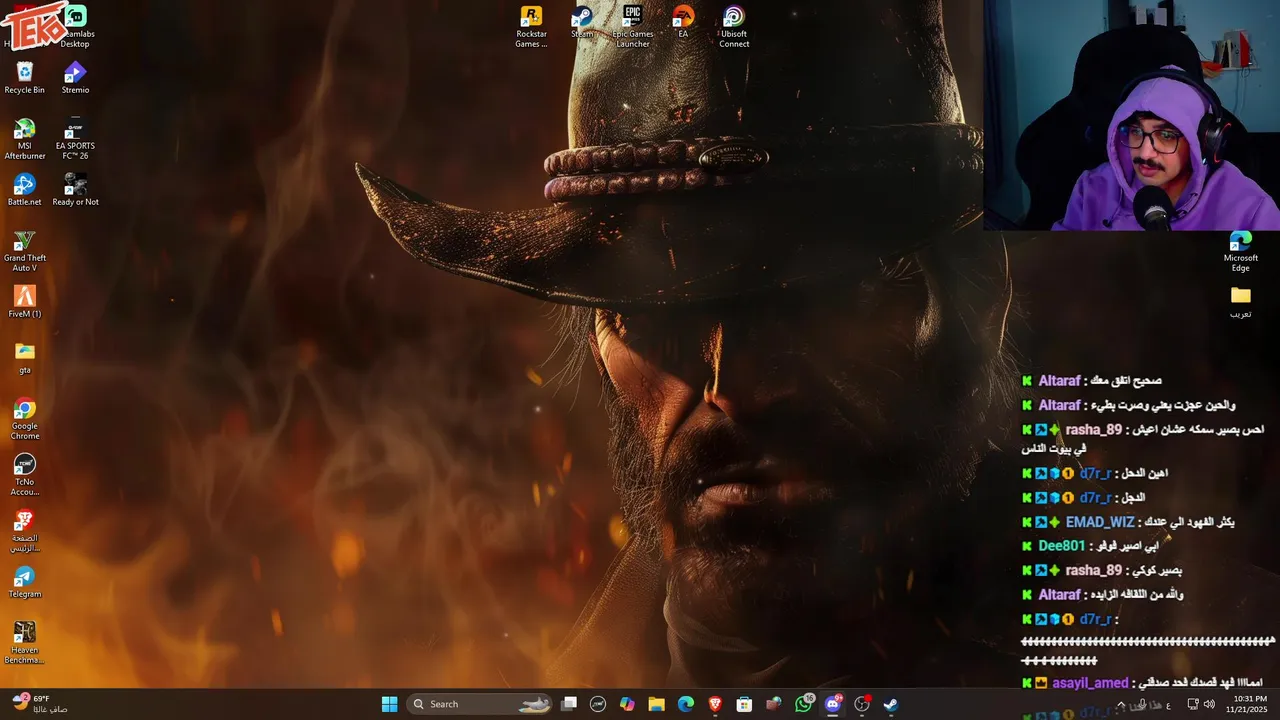The height and width of the screenshot is (720, 1280).
Task: Open Ubisoft Connect desktop shortcut
Action: 734,27
